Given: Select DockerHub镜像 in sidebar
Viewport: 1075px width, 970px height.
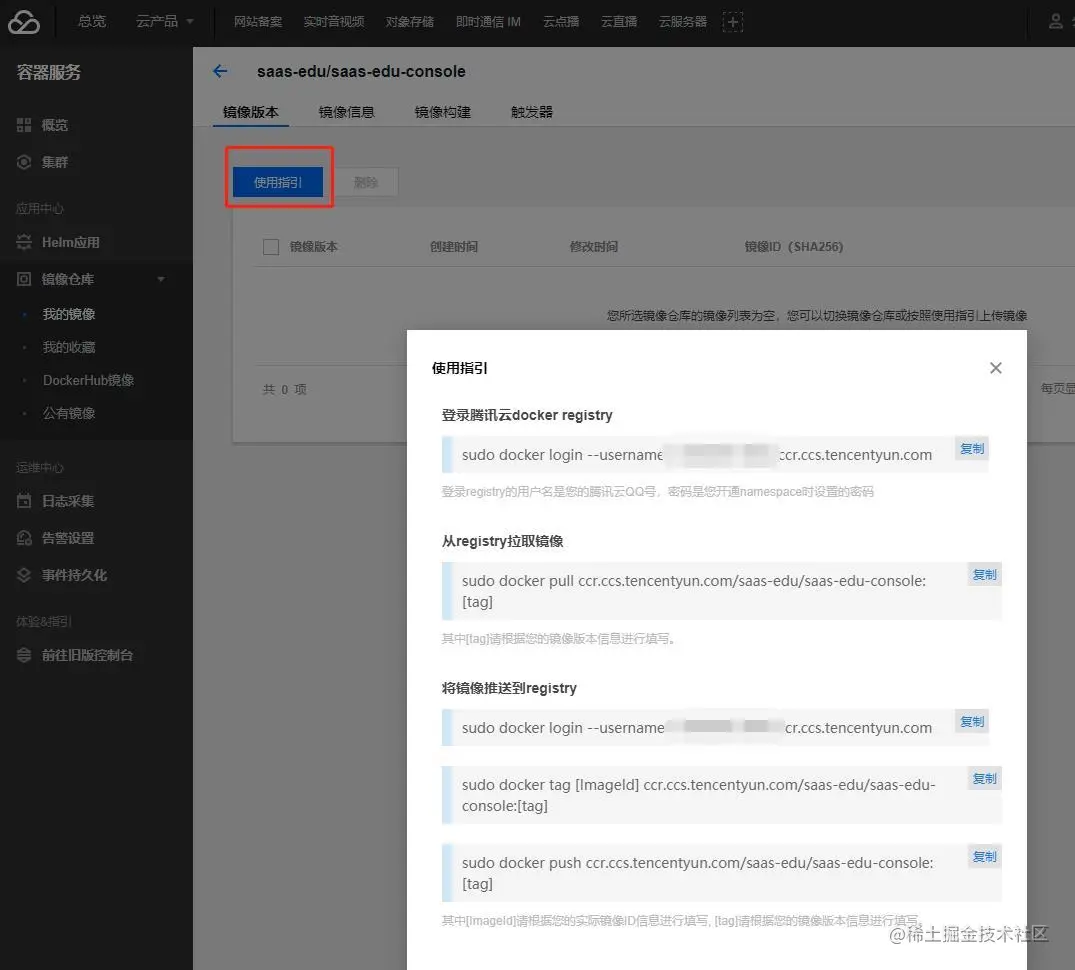Looking at the screenshot, I should (88, 380).
